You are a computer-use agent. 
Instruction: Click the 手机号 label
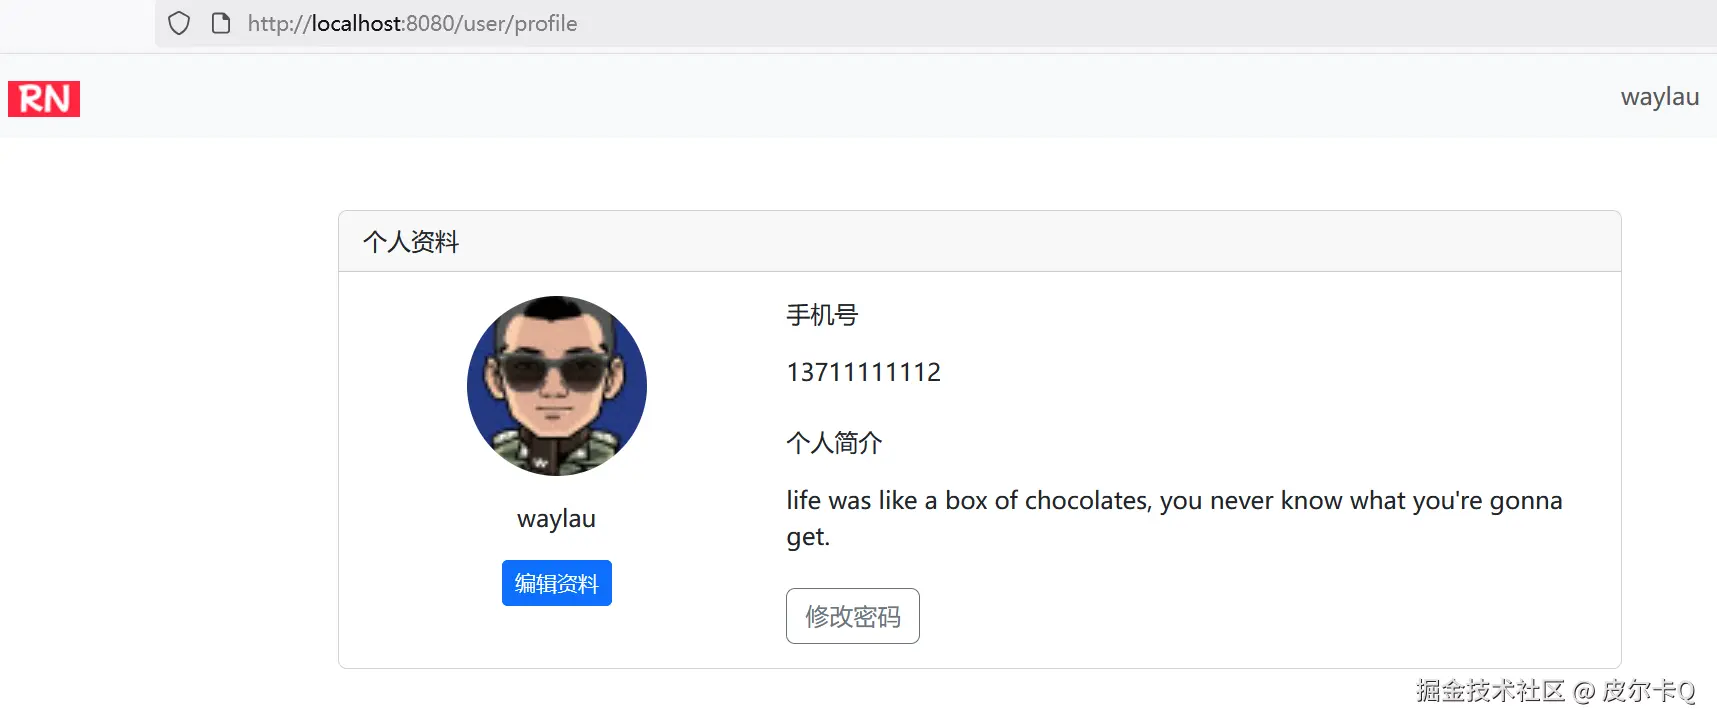822,315
